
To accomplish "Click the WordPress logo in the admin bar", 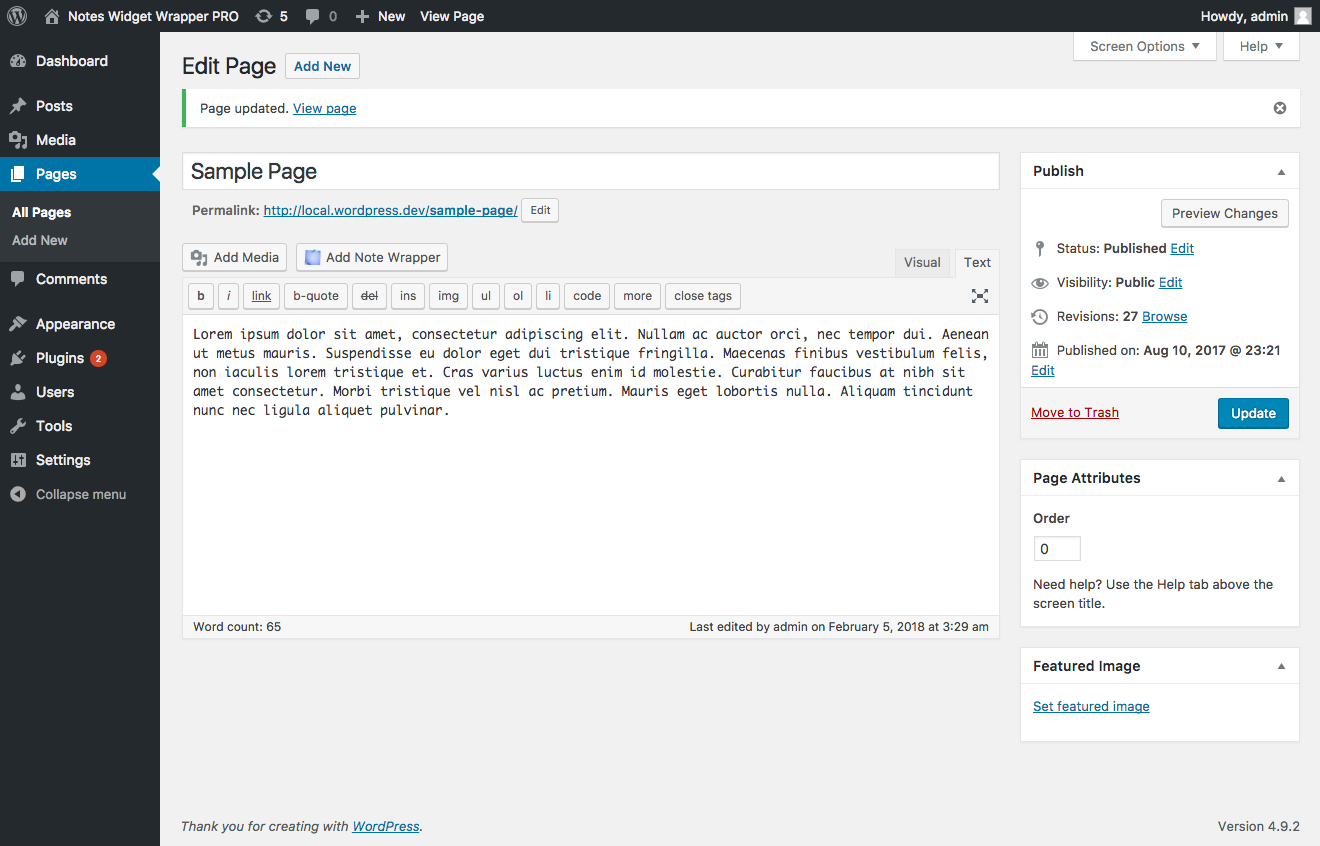I will click(17, 16).
